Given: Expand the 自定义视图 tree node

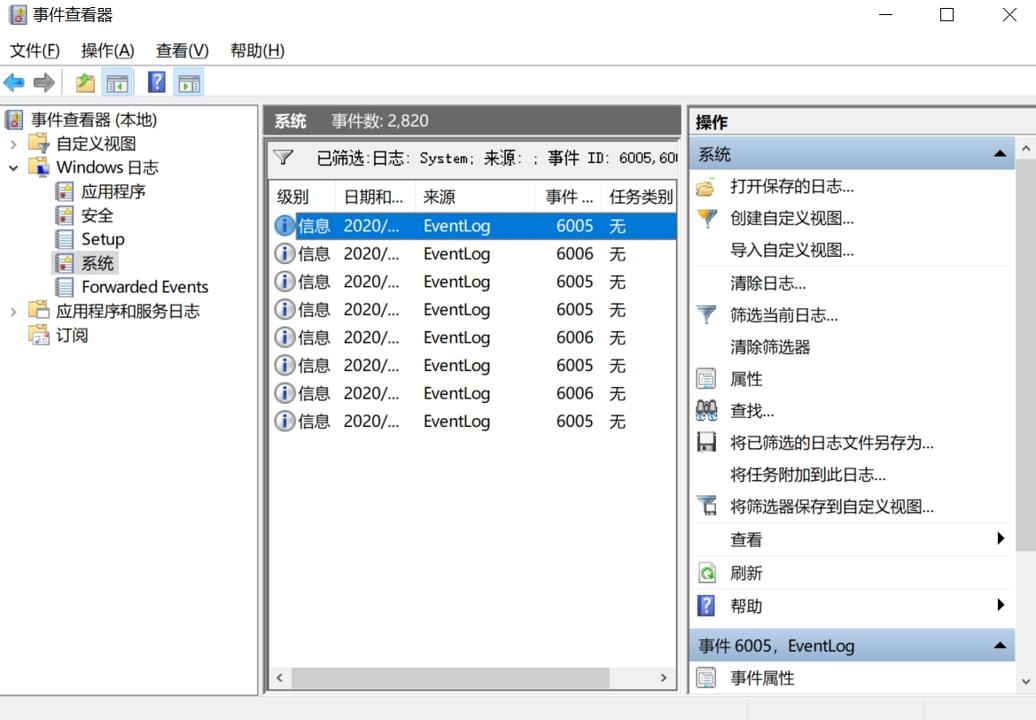Looking at the screenshot, I should click(14, 144).
